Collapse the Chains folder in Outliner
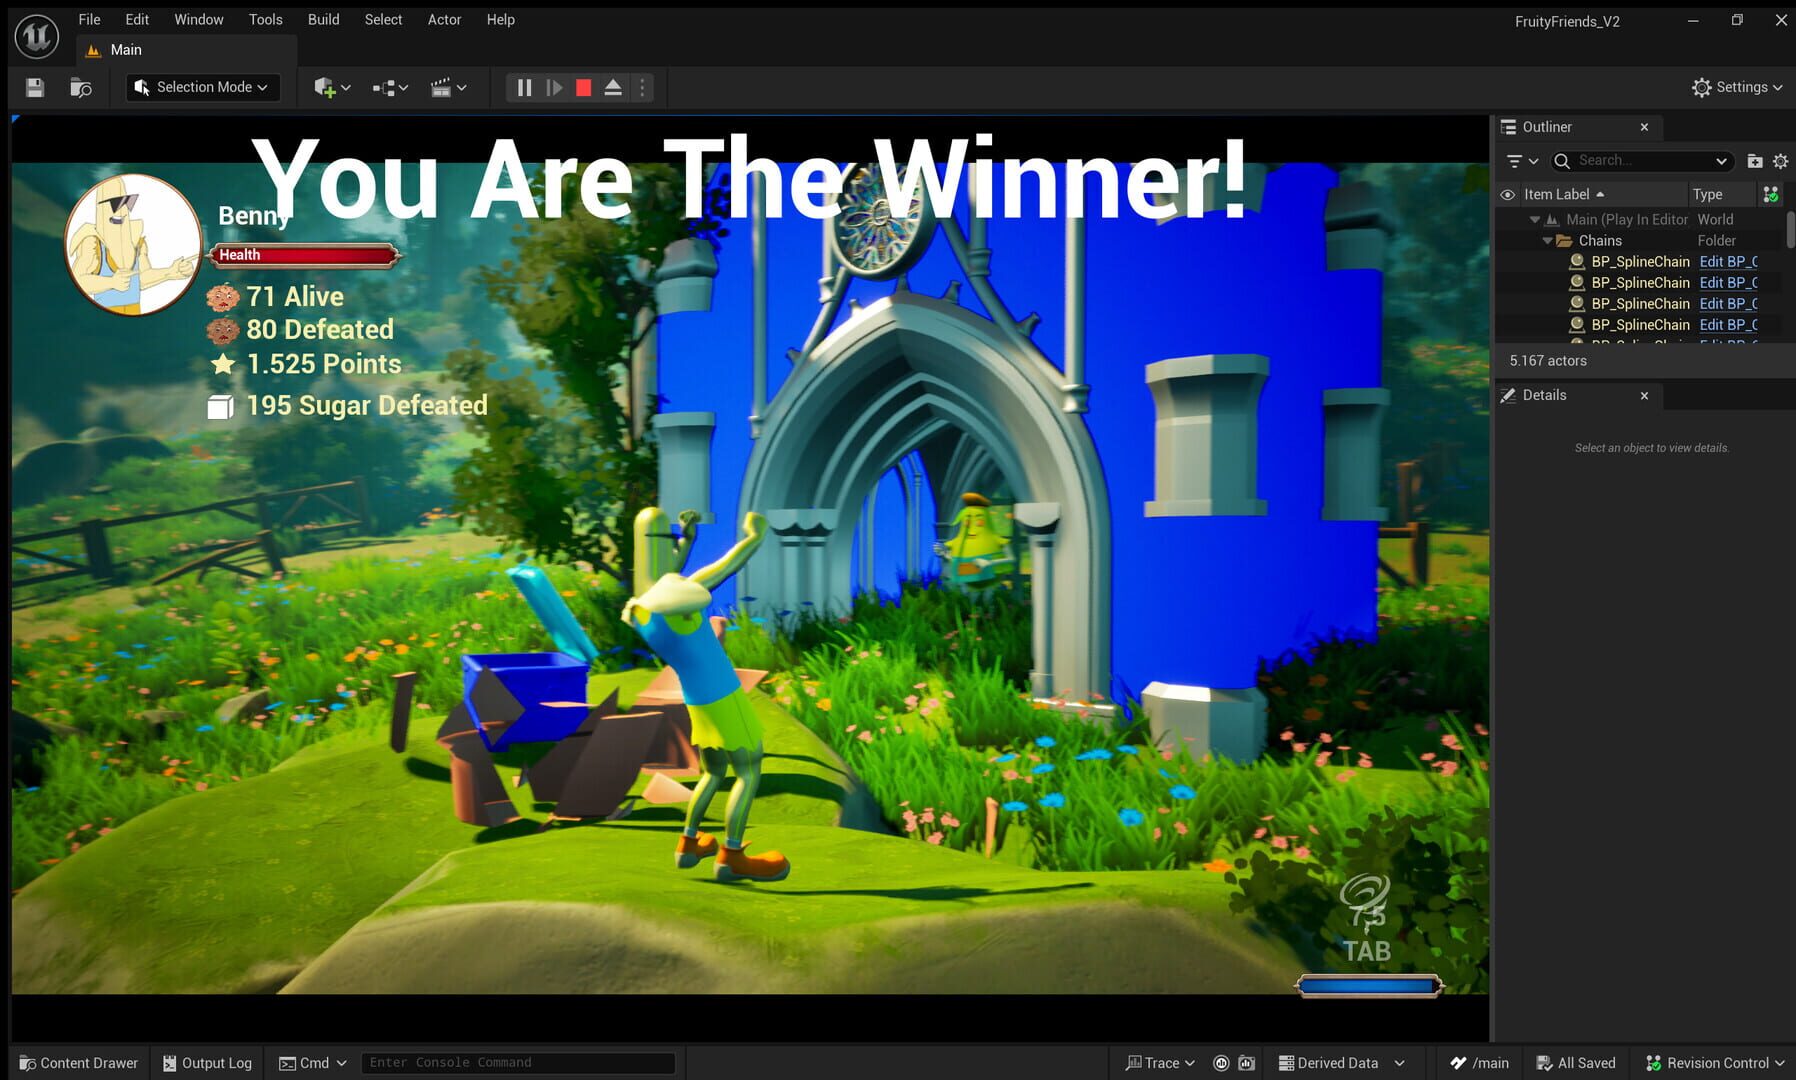 click(1547, 240)
